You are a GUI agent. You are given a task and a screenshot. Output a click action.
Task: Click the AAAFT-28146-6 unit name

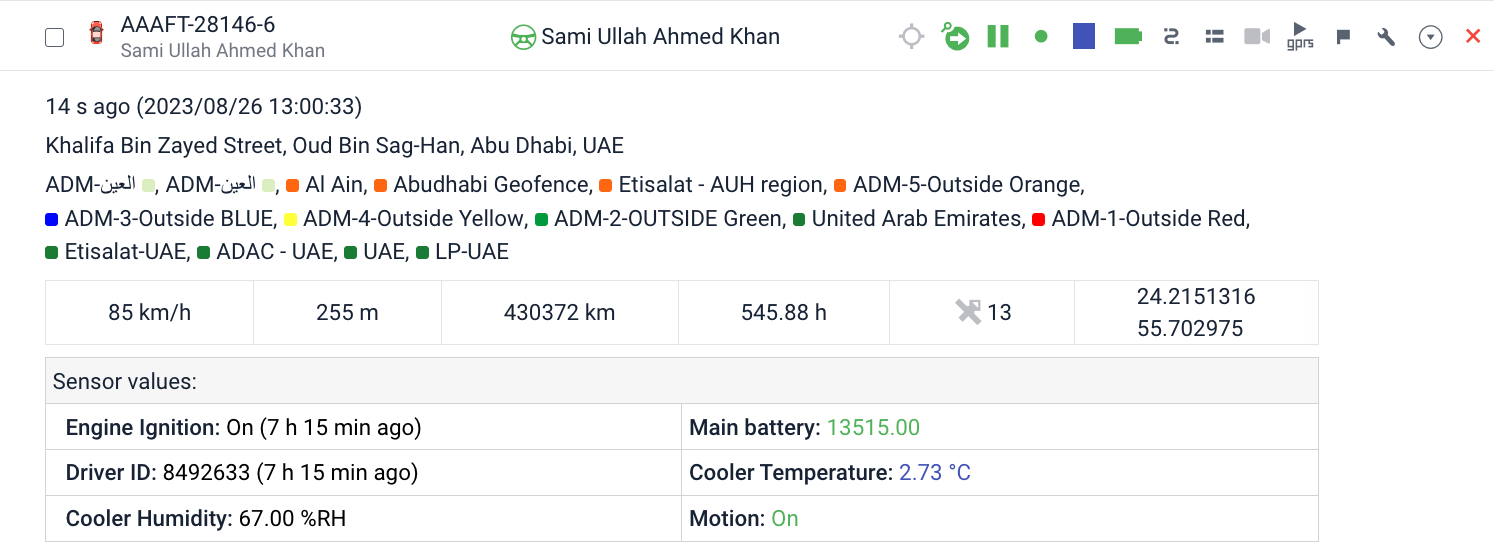pyautogui.click(x=198, y=25)
